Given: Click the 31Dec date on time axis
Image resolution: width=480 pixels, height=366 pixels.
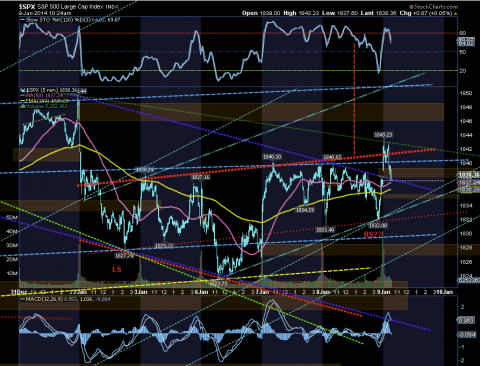Looking at the screenshot, I should (x=19, y=292).
